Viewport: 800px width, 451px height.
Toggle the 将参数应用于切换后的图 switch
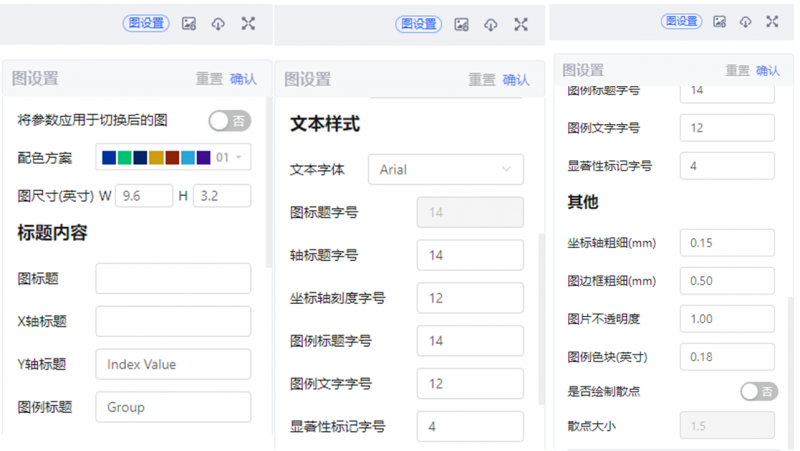point(229,121)
